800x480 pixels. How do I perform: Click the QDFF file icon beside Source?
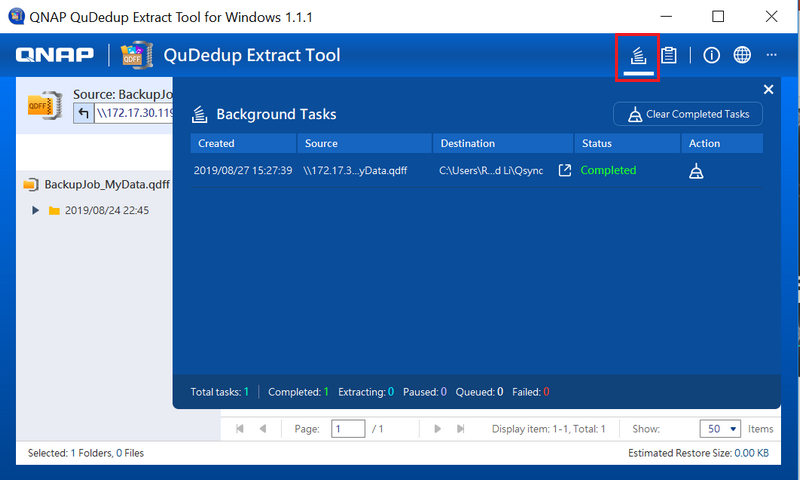tap(45, 106)
